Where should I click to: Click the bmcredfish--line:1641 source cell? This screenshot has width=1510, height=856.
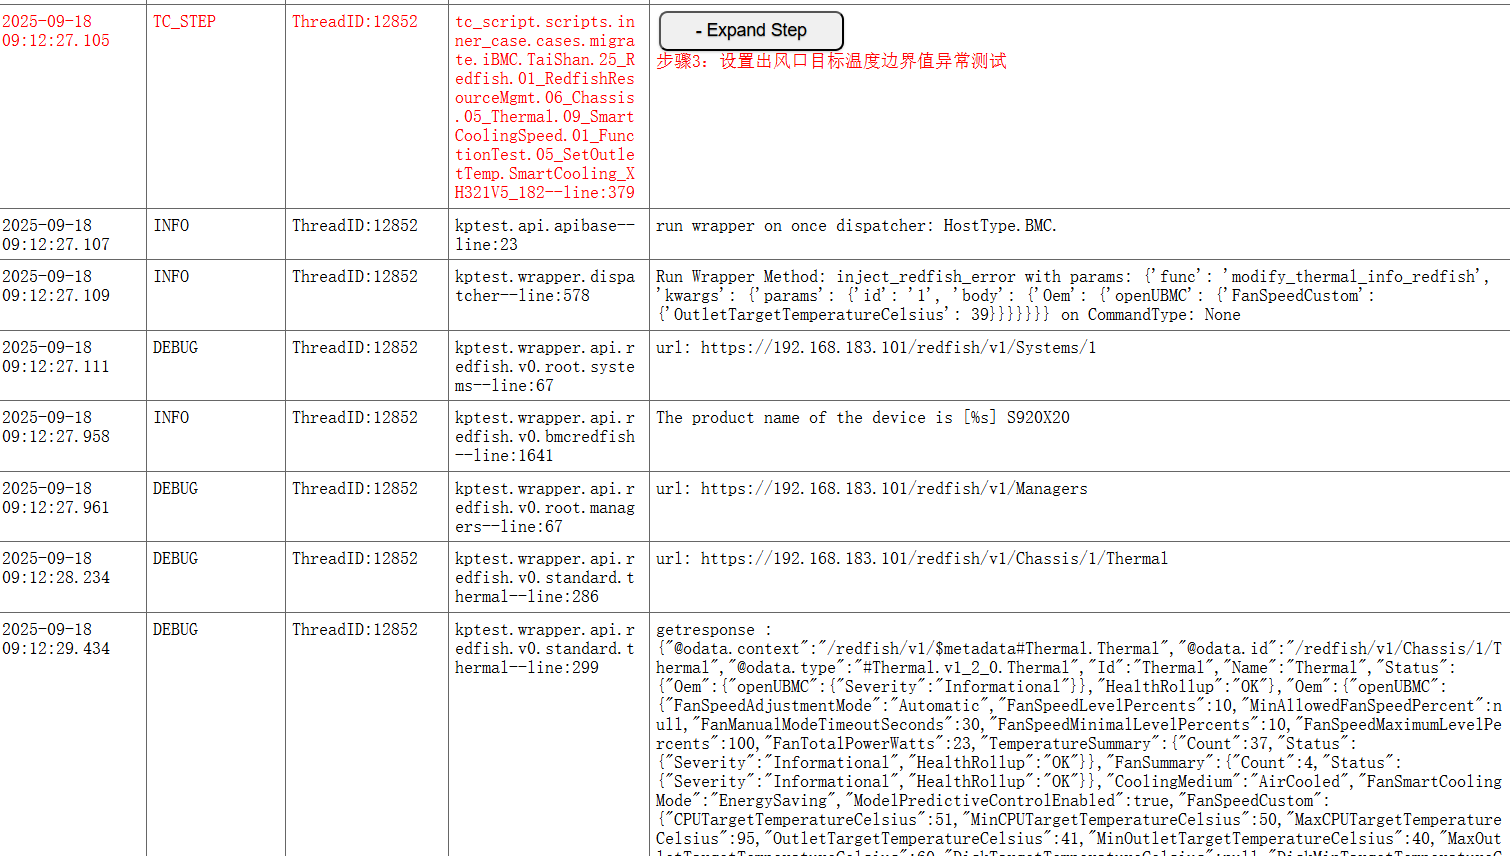point(545,437)
